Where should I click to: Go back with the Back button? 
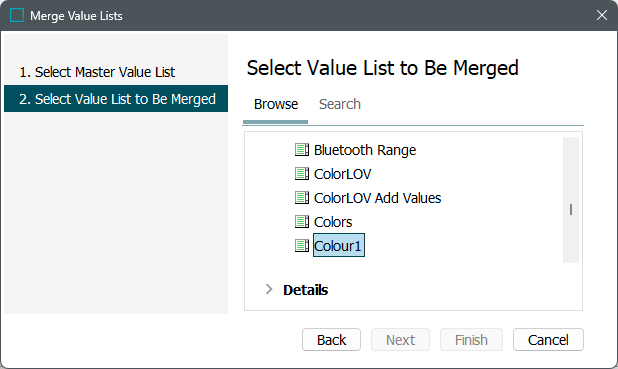point(331,339)
